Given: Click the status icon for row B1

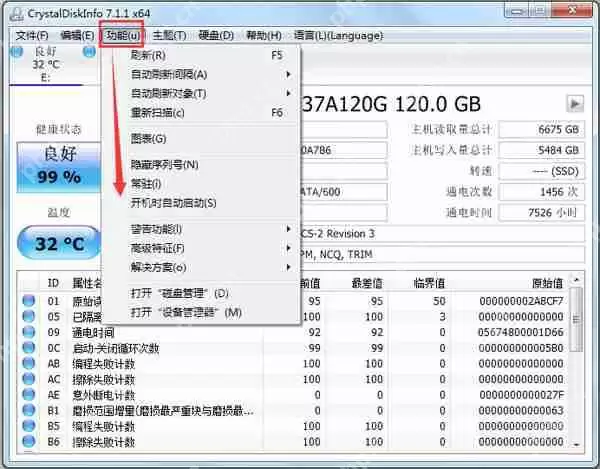Looking at the screenshot, I should [x=28, y=410].
